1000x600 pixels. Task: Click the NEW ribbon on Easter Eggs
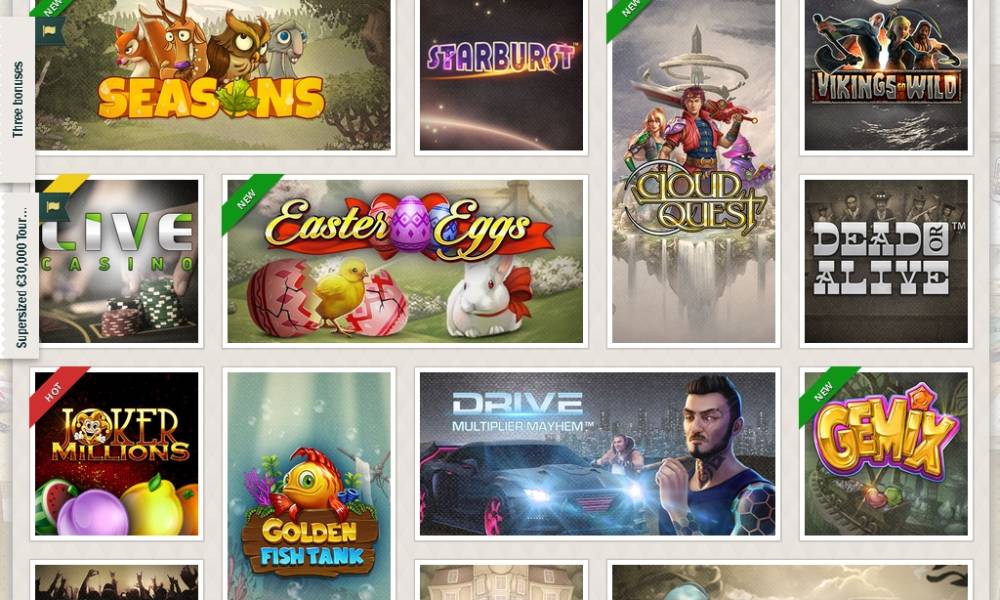pyautogui.click(x=248, y=200)
